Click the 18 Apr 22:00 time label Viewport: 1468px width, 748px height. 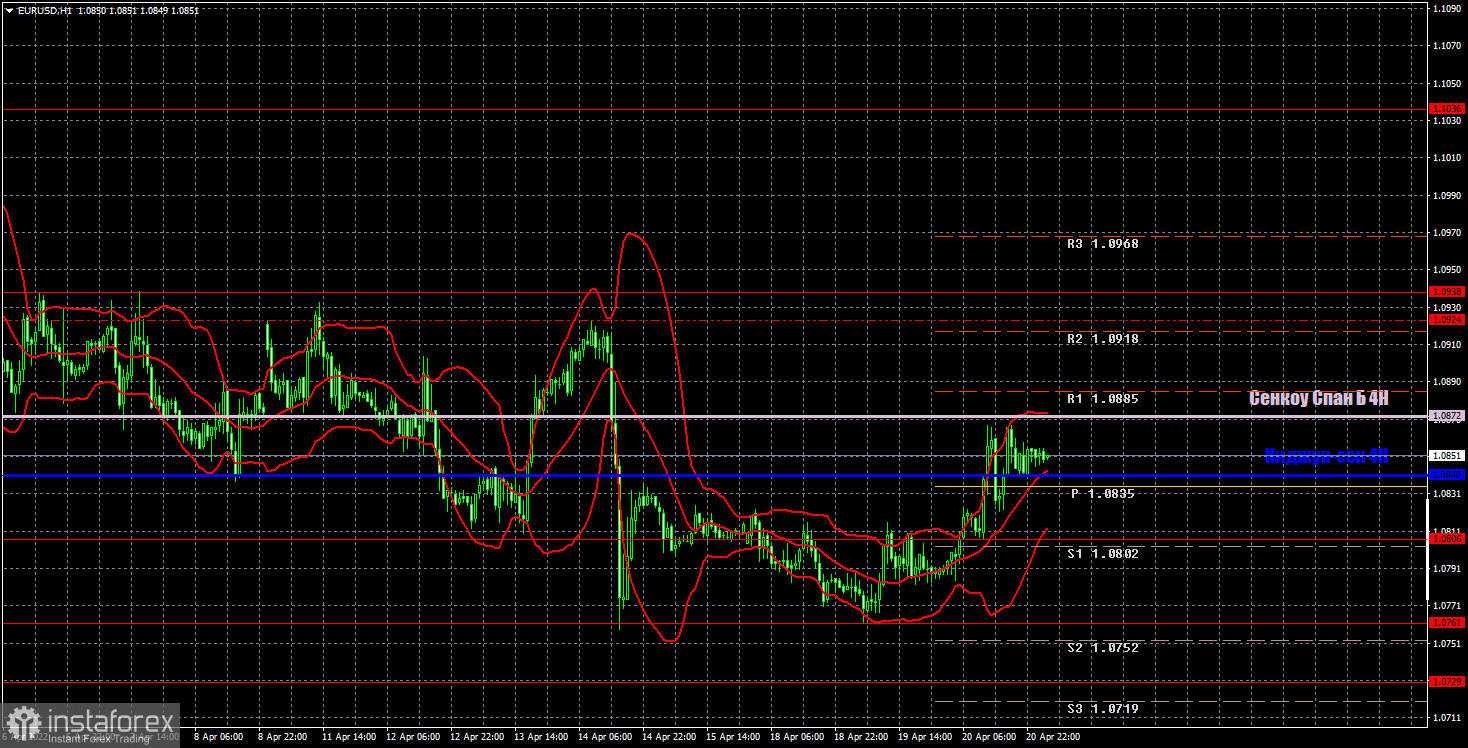pyautogui.click(x=861, y=736)
